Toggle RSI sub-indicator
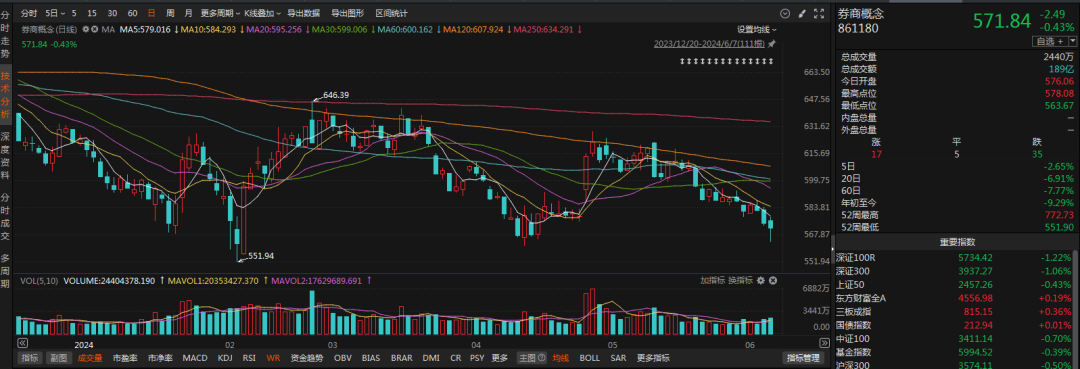The width and height of the screenshot is (1080, 369). pos(249,358)
